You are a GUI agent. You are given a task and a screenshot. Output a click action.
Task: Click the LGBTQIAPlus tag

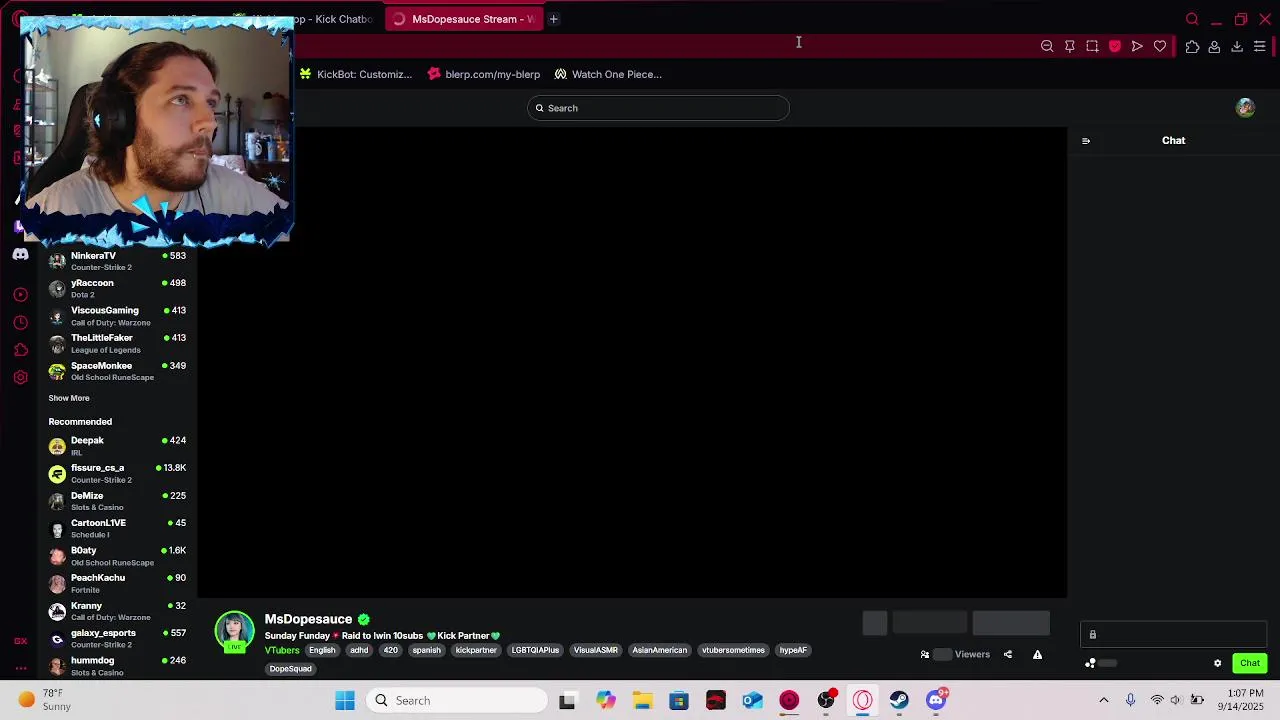535,651
